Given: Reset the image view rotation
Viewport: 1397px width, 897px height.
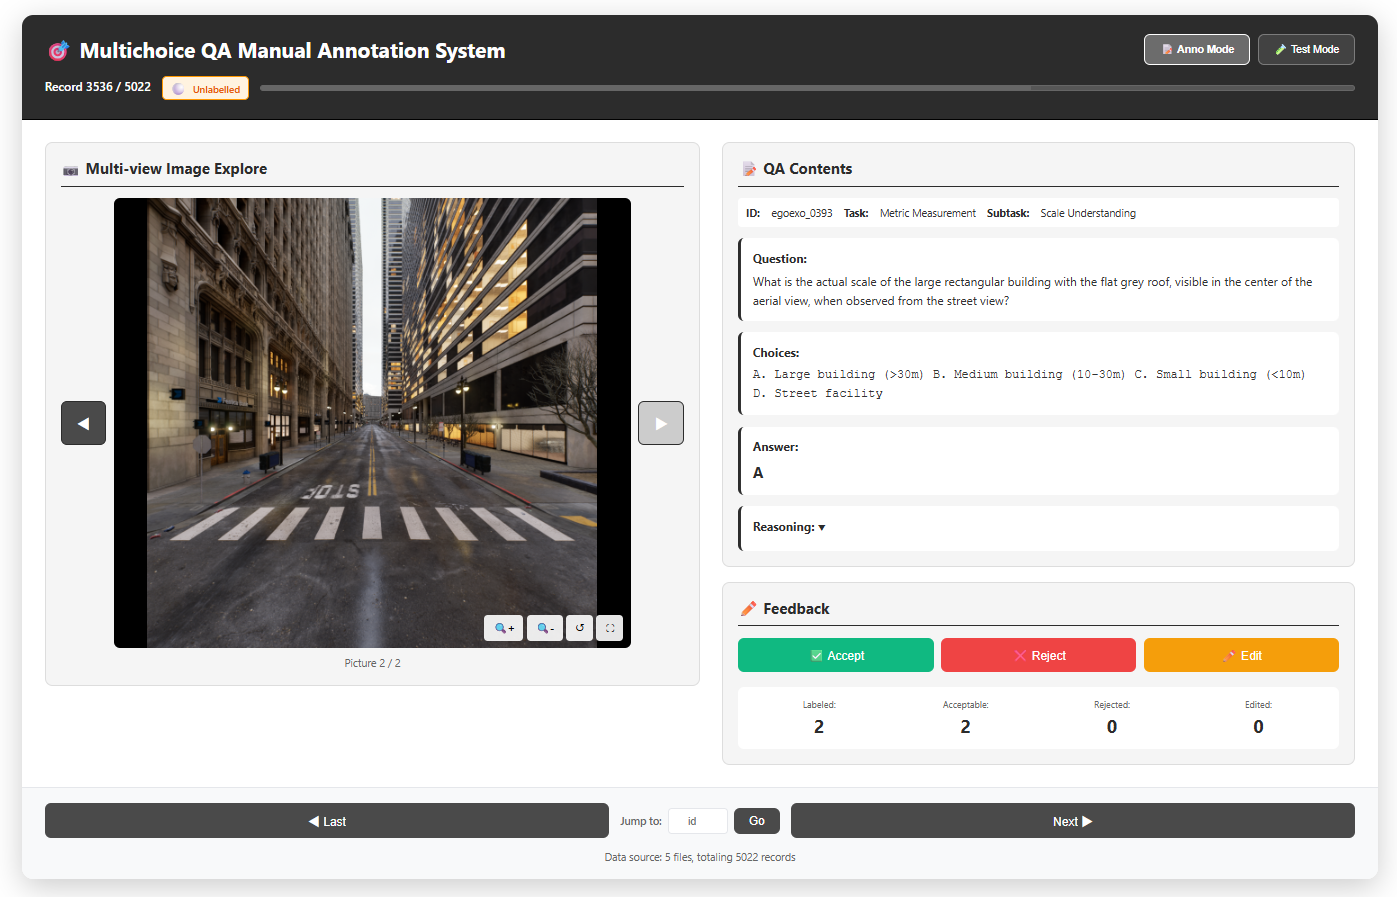Looking at the screenshot, I should coord(580,628).
